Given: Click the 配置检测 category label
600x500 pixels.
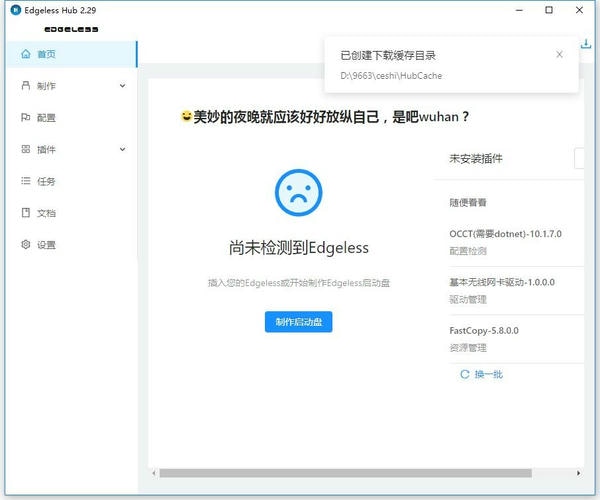Looking at the screenshot, I should [x=468, y=251].
